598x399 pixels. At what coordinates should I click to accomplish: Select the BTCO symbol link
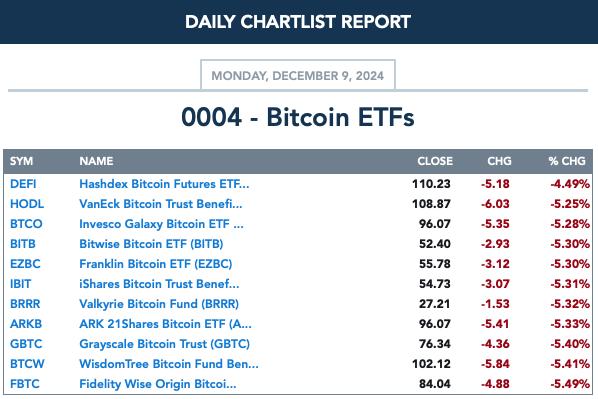click(26, 224)
